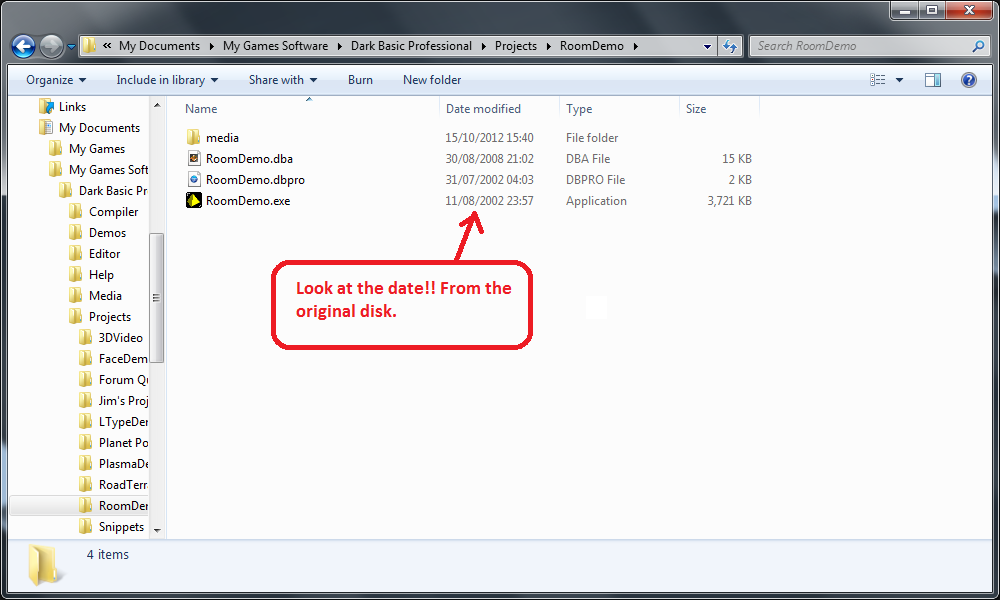Click the blue Help icon
The height and width of the screenshot is (601, 1000).
coord(969,80)
